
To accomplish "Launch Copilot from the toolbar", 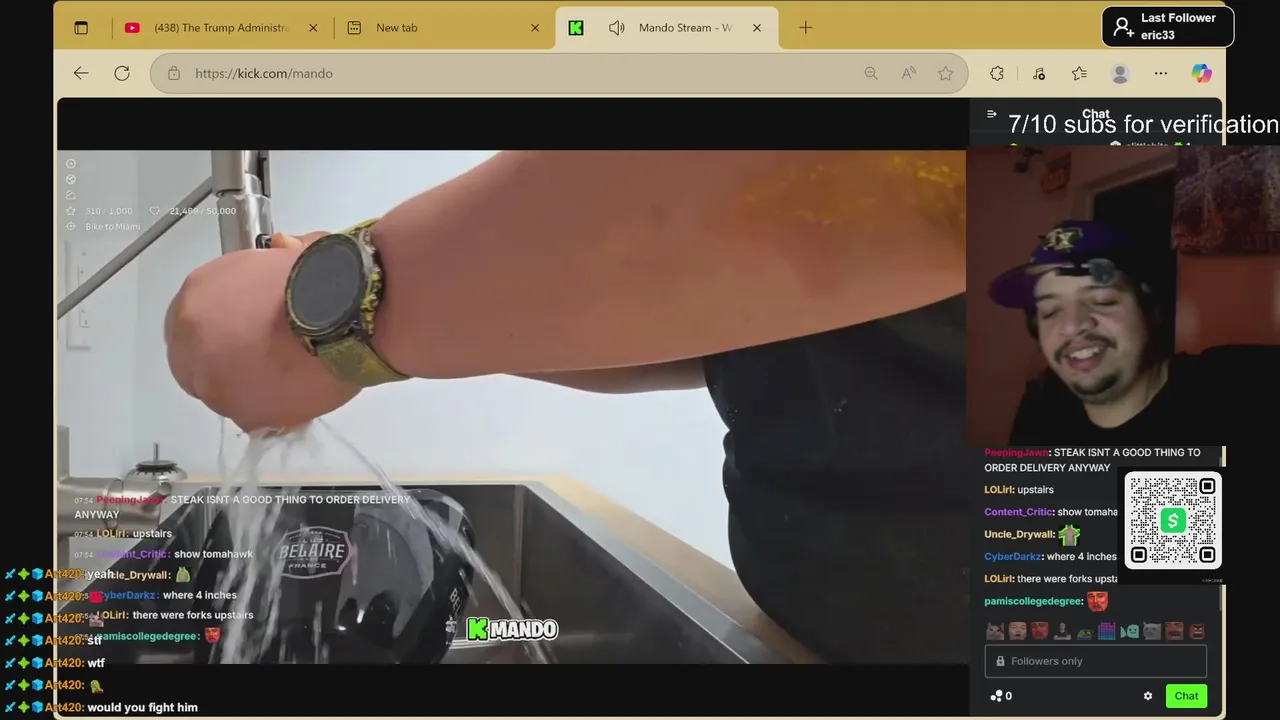I will coord(1201,73).
